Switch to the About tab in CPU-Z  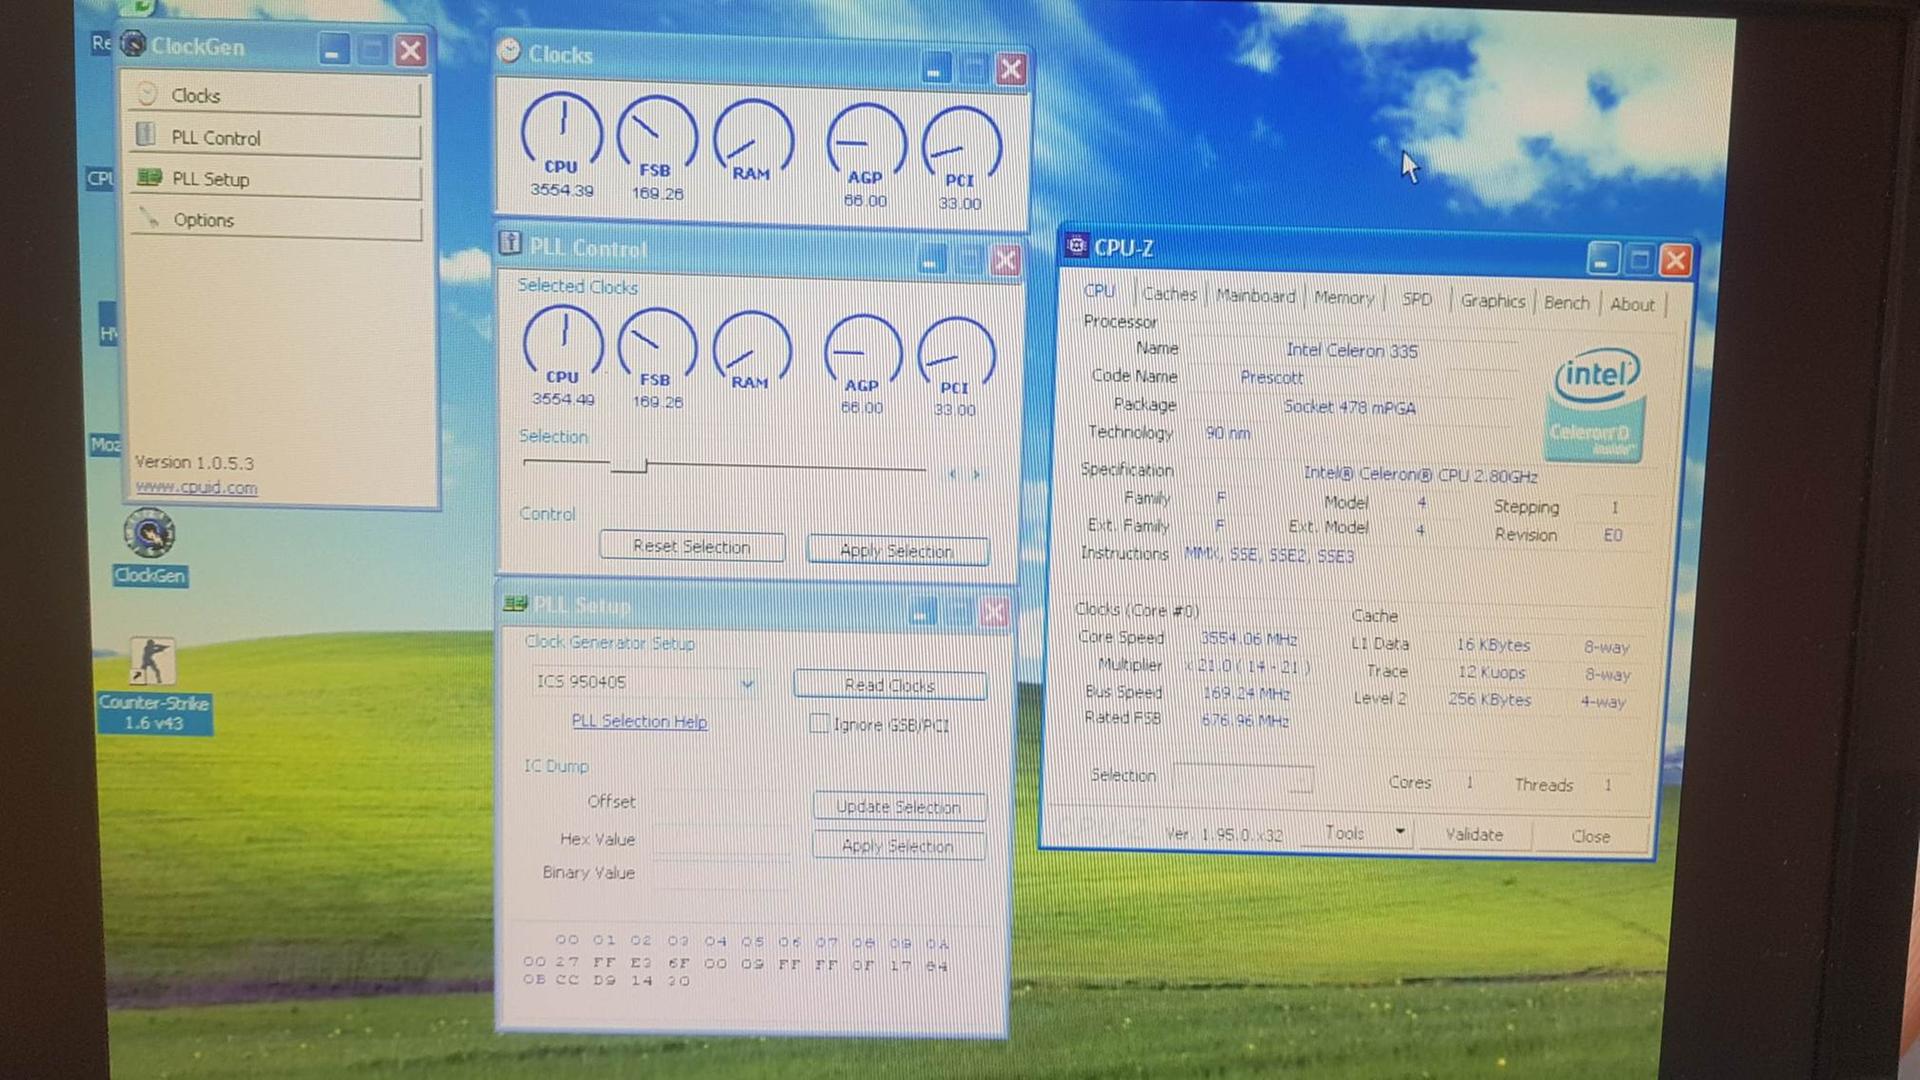point(1632,304)
